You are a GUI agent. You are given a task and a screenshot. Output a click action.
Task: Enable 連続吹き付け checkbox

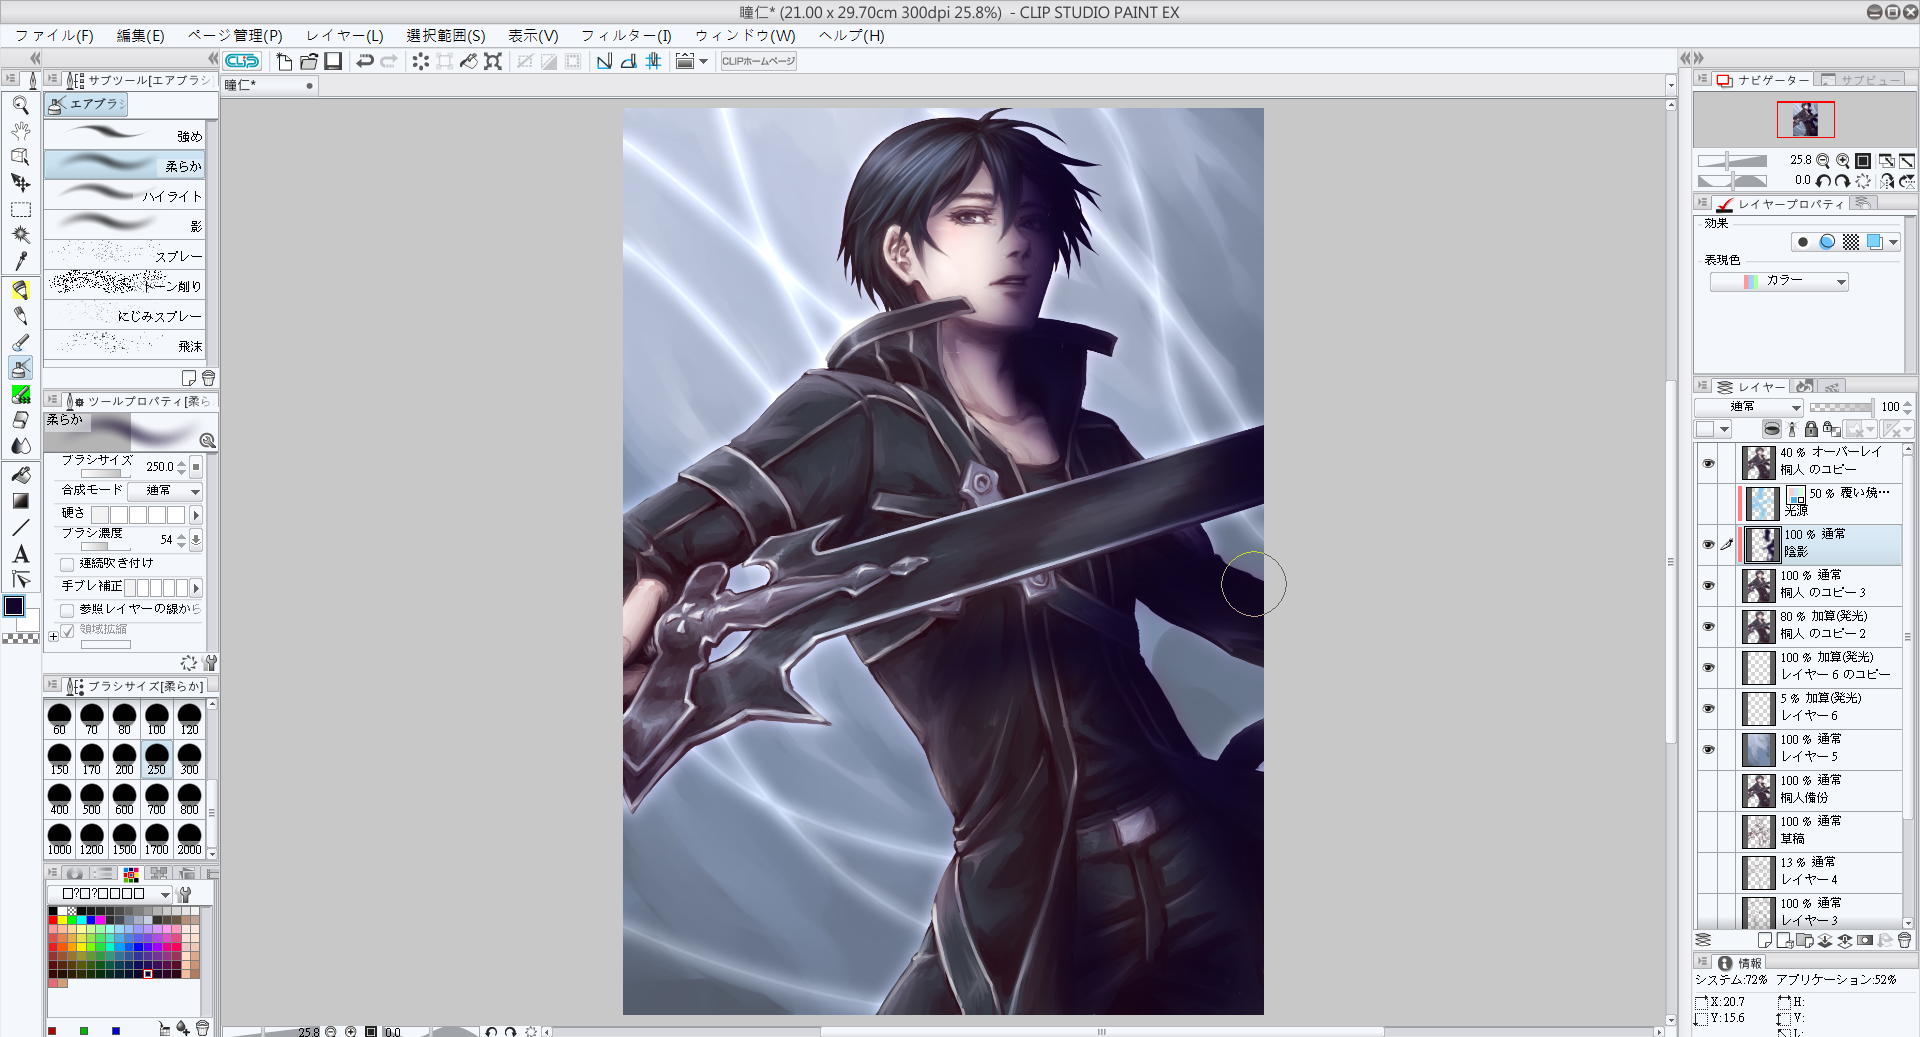tap(67, 564)
